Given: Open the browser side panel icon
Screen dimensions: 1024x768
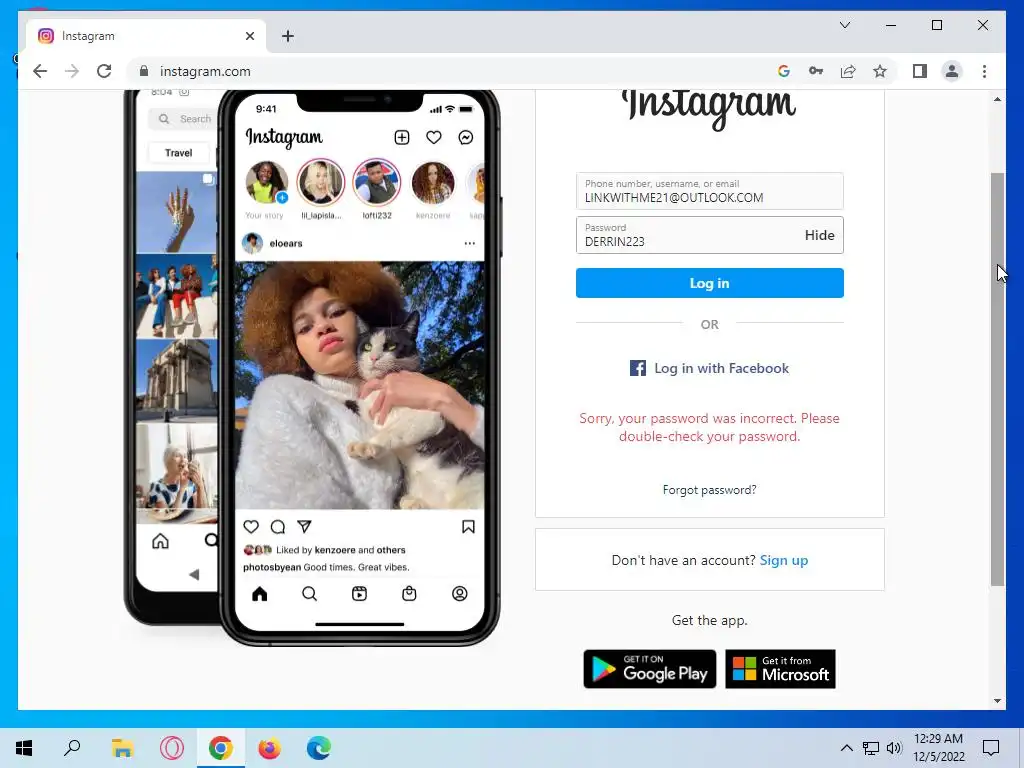Looking at the screenshot, I should (920, 71).
